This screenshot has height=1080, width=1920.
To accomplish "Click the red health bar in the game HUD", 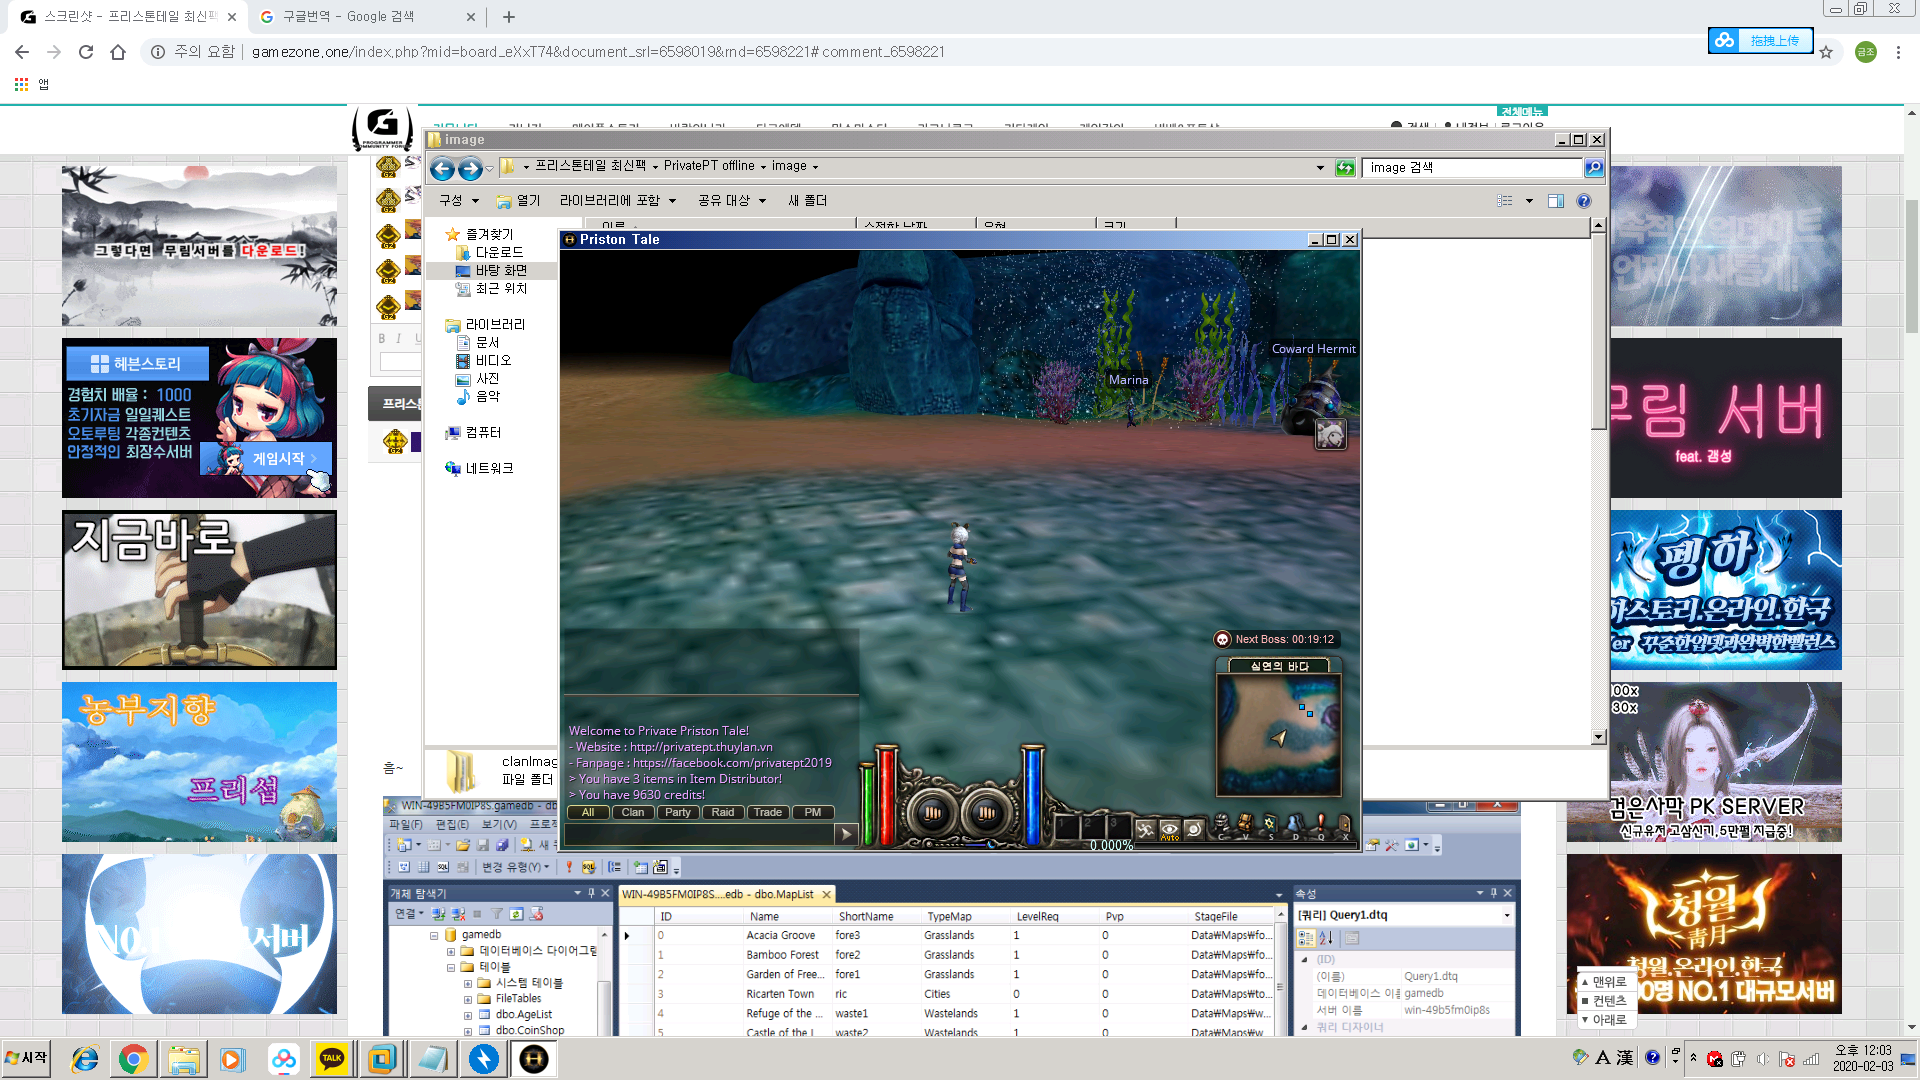I will click(x=887, y=796).
